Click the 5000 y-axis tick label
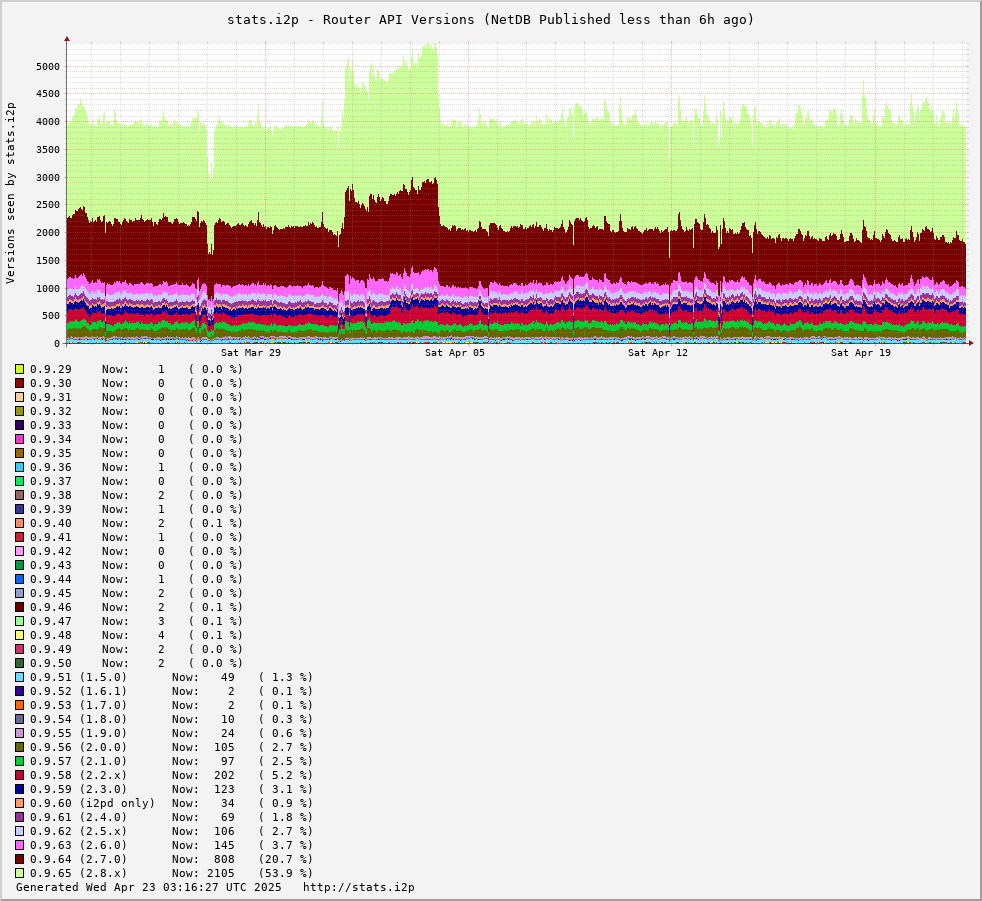 (x=48, y=66)
